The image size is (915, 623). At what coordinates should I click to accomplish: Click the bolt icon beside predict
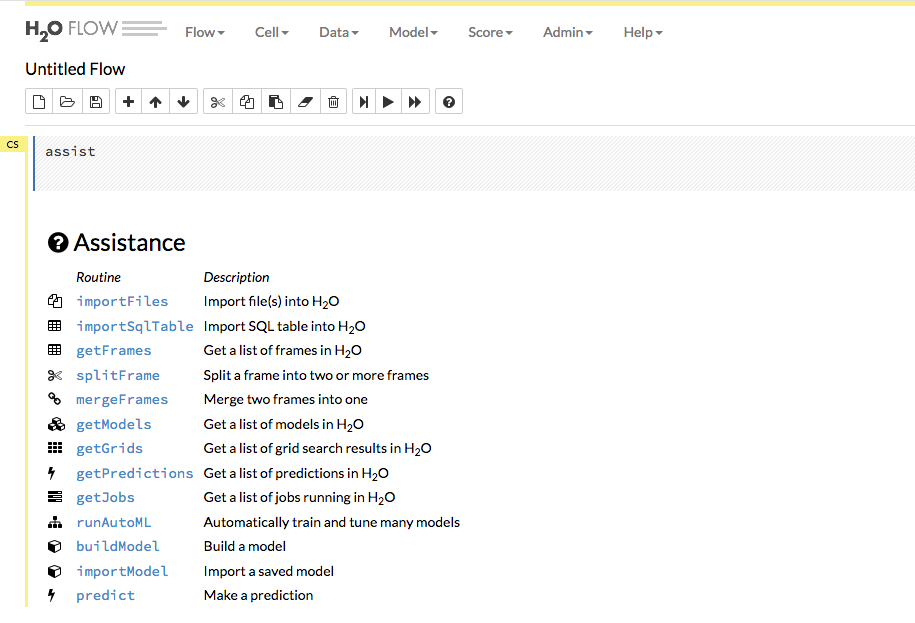point(52,595)
